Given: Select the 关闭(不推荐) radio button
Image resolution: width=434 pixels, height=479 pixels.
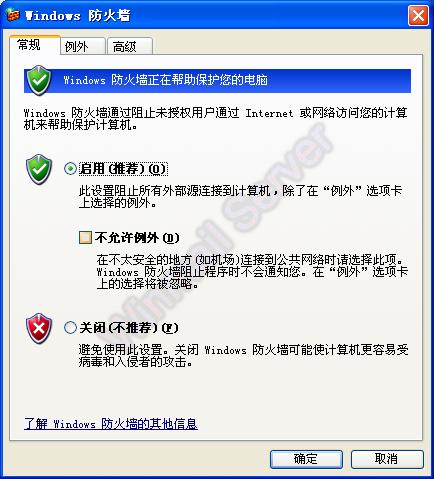Looking at the screenshot, I should [x=70, y=328].
